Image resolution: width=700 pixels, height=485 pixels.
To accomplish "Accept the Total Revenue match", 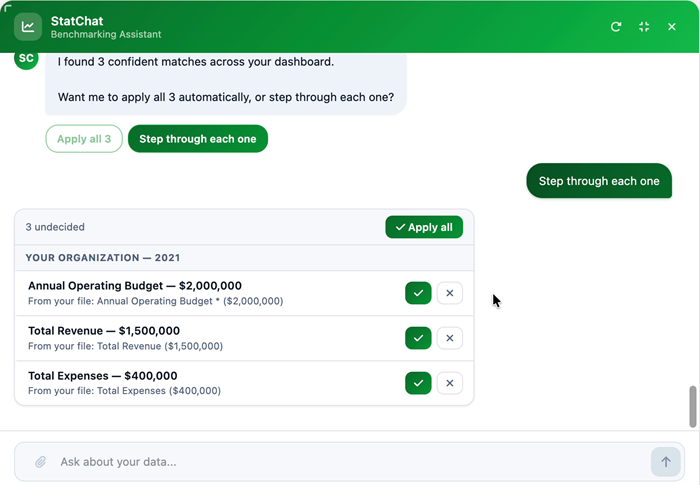I will coord(418,338).
